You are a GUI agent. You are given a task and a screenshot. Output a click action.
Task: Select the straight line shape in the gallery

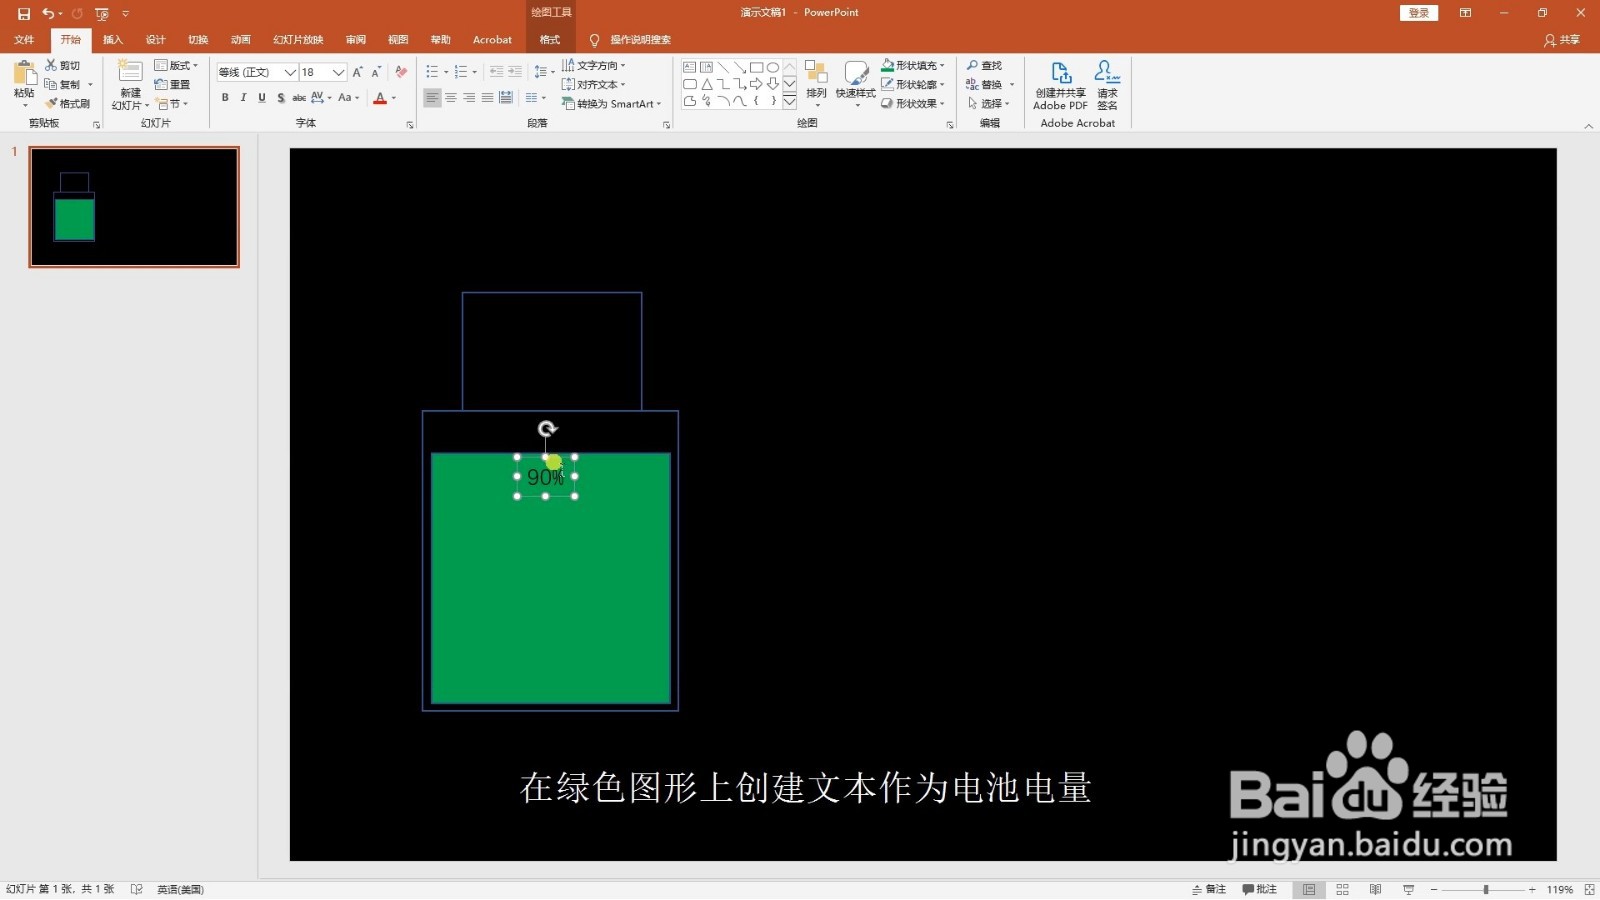(723, 67)
